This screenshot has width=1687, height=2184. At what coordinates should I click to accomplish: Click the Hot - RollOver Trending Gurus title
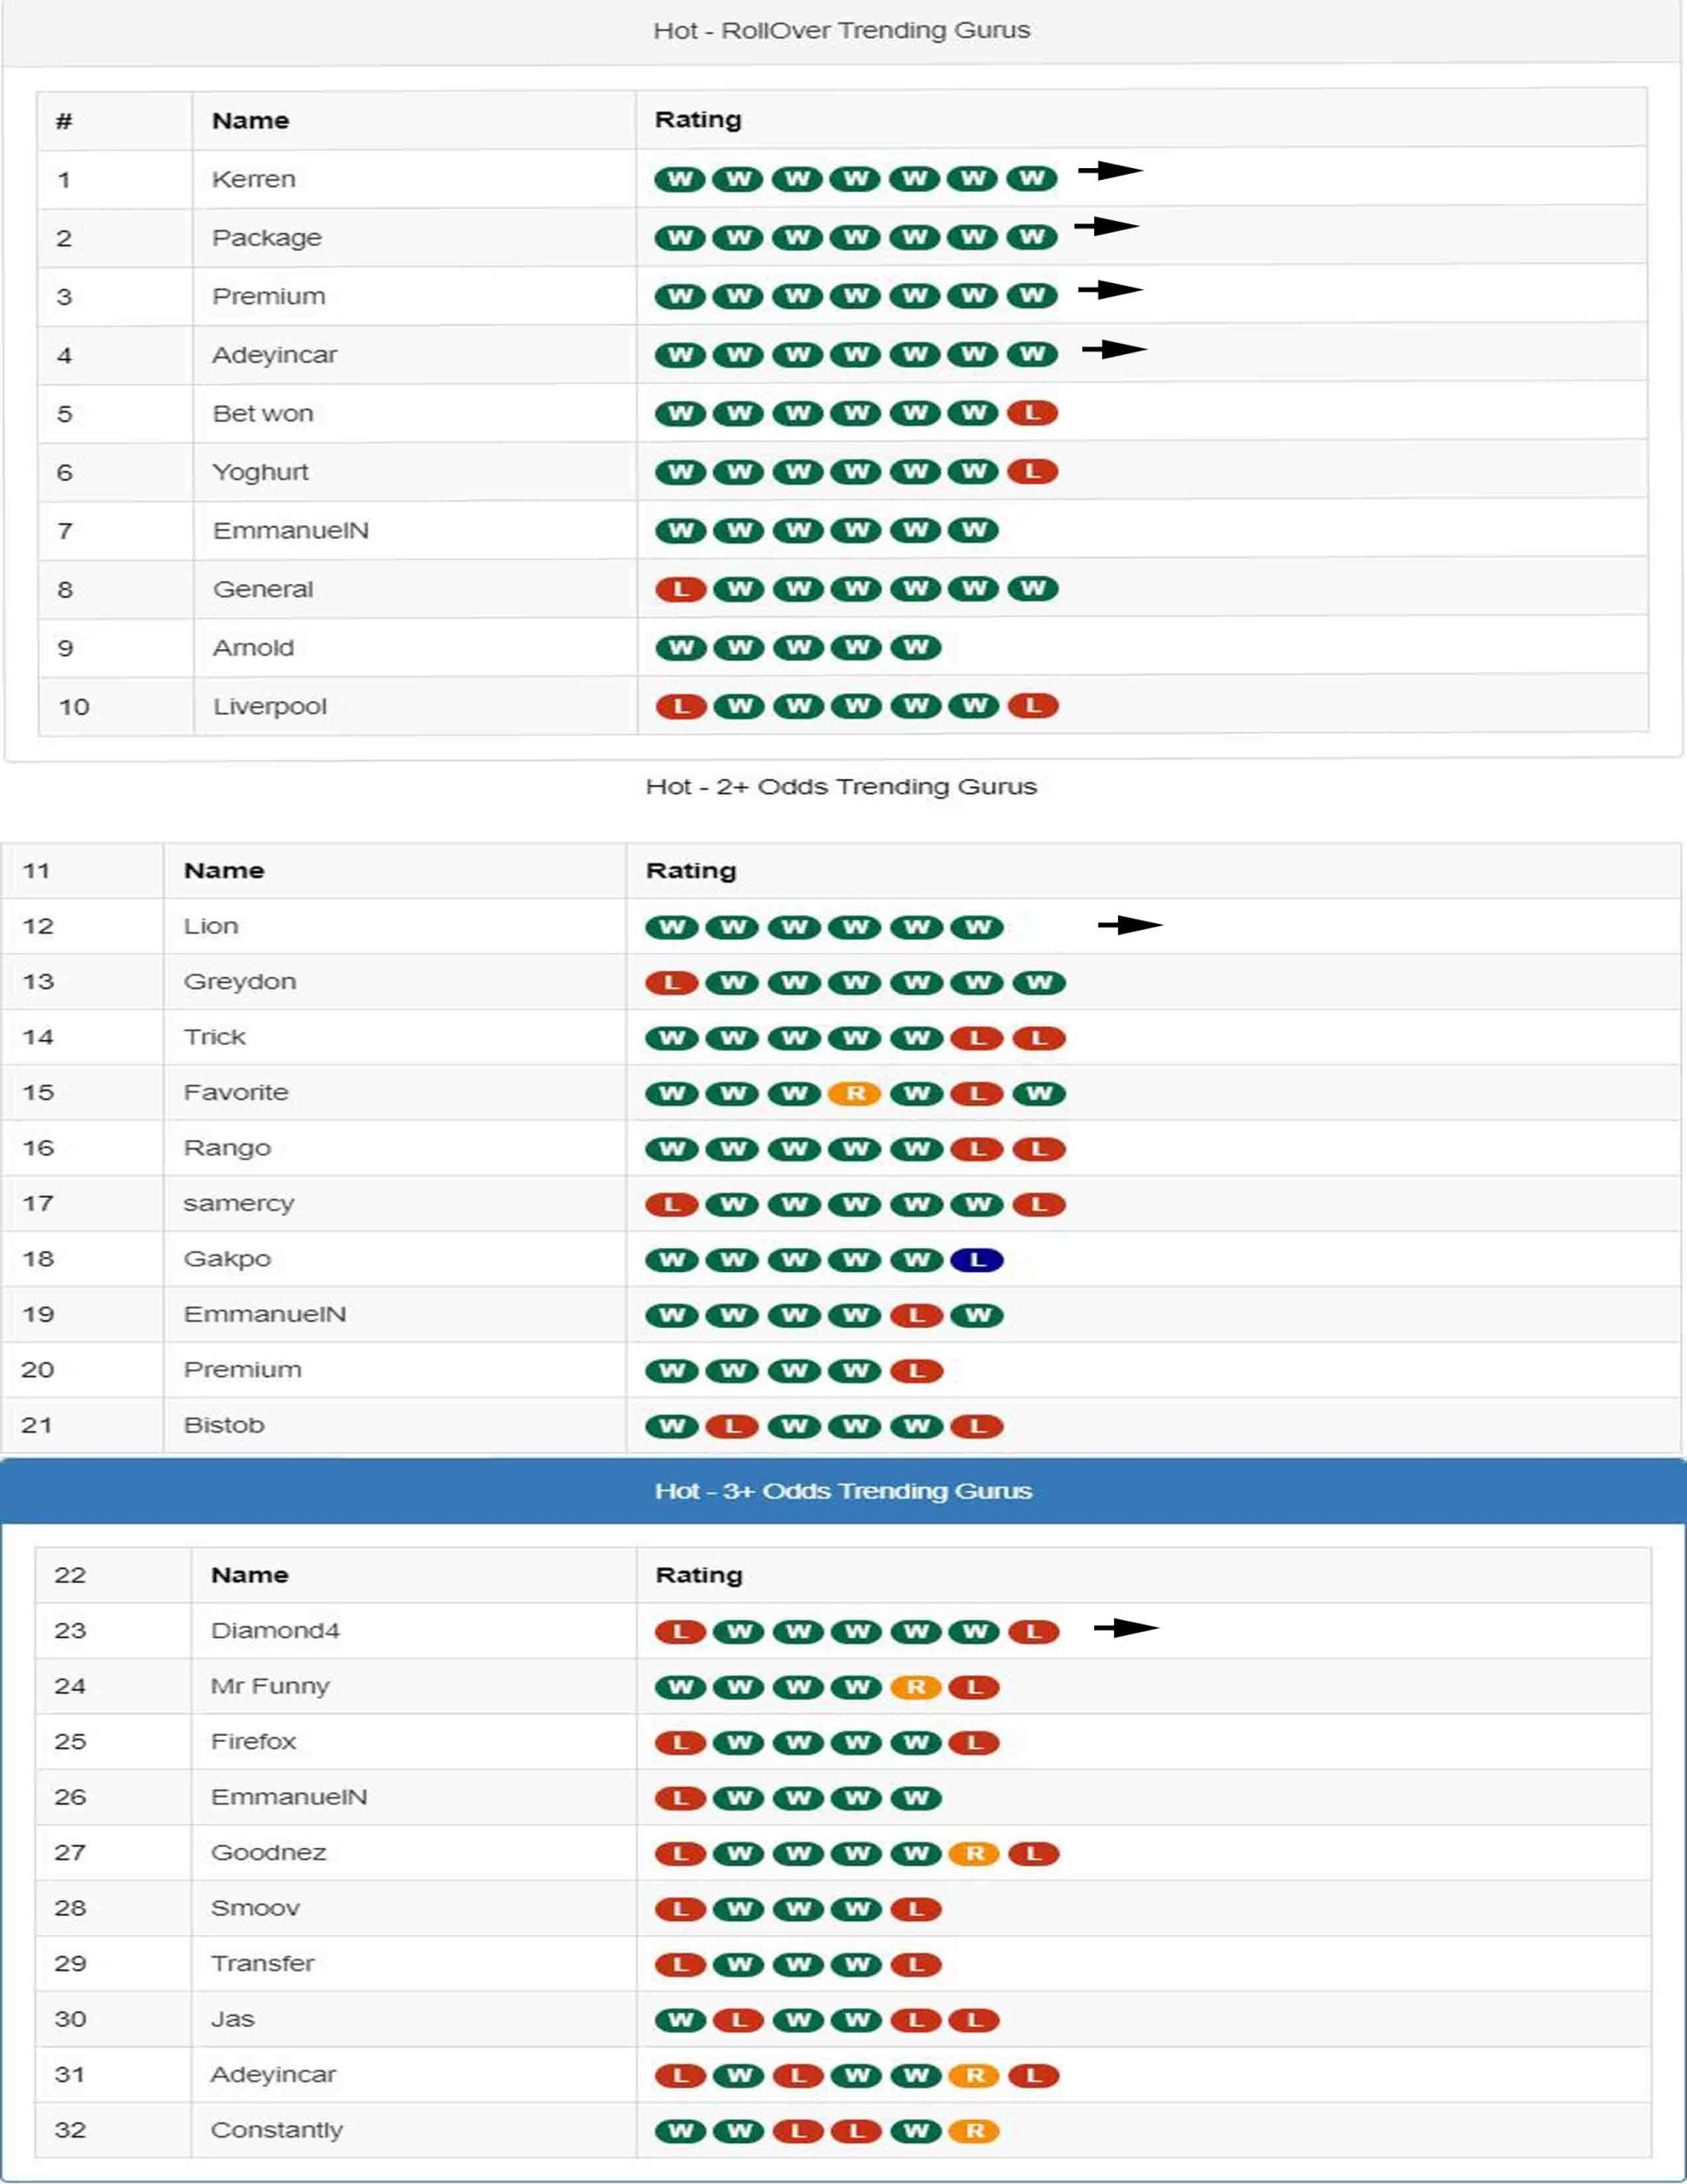point(843,31)
